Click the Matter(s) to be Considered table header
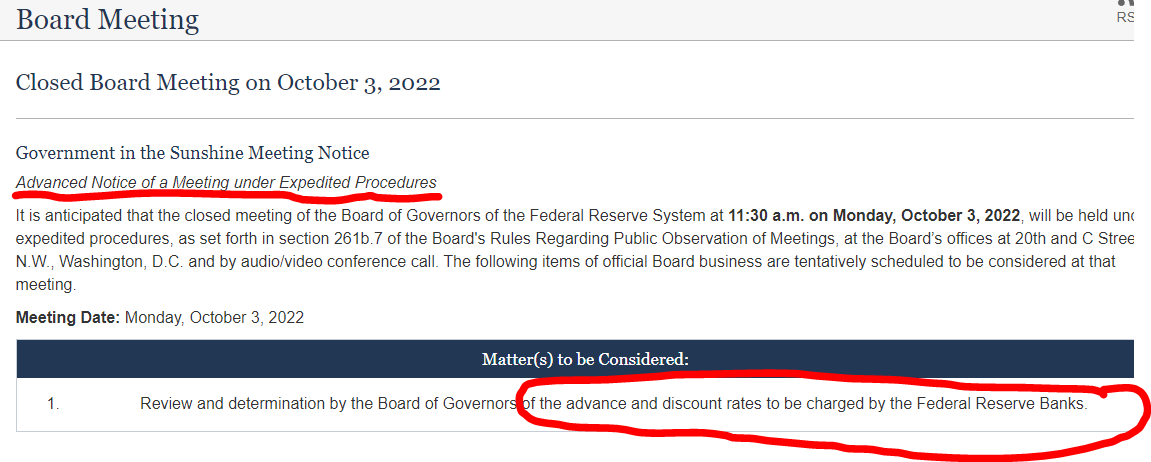This screenshot has height=462, width=1151. tap(585, 359)
